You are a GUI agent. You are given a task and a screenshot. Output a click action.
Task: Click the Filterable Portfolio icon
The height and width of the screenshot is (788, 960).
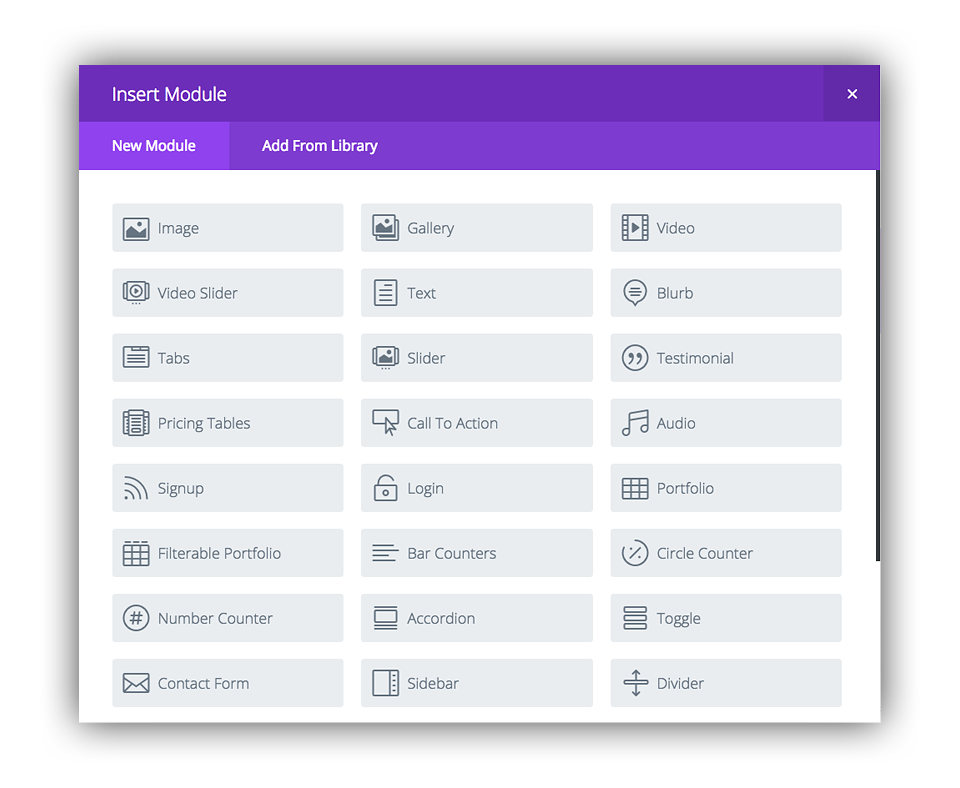136,553
